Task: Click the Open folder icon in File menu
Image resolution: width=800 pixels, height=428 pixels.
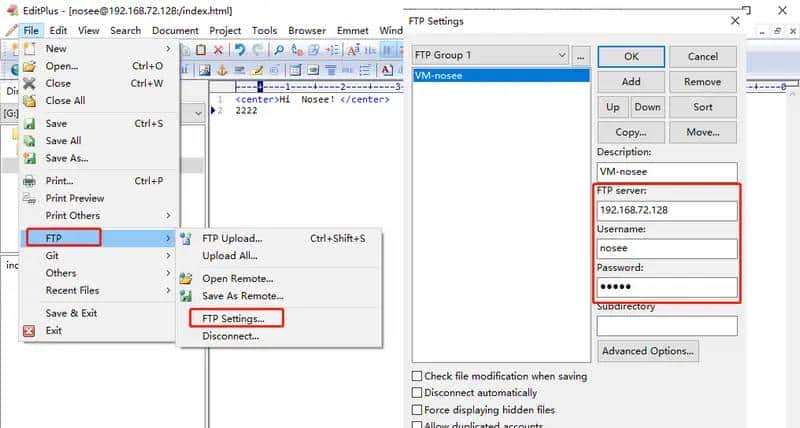Action: (x=30, y=66)
